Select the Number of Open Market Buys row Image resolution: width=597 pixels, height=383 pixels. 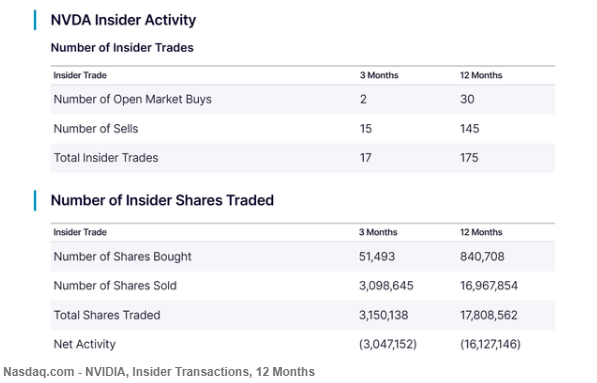tap(303, 99)
